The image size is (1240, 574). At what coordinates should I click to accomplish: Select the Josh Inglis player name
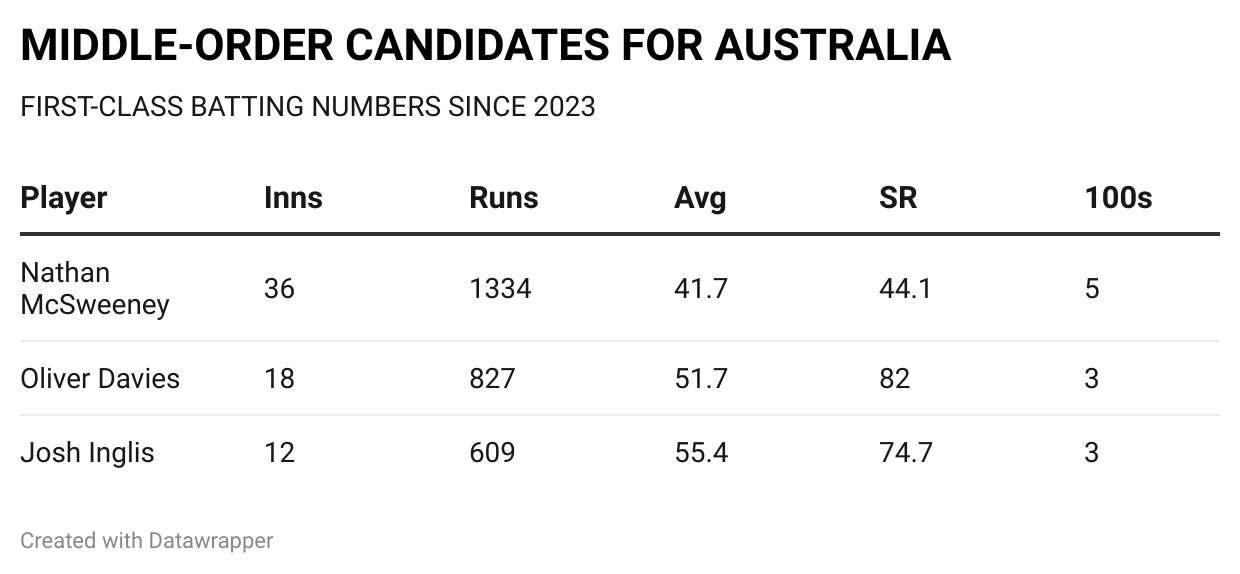click(x=87, y=453)
